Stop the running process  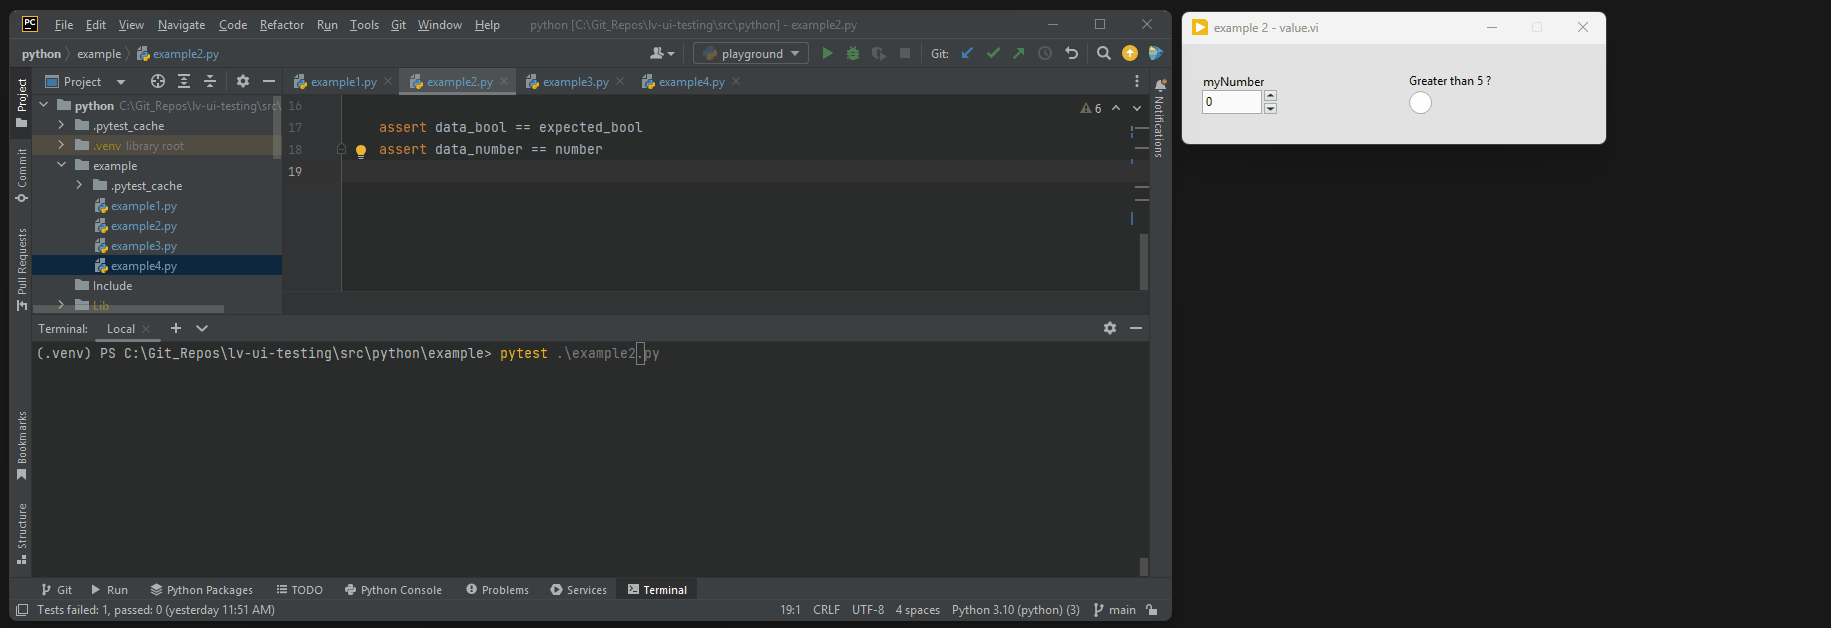tap(905, 53)
